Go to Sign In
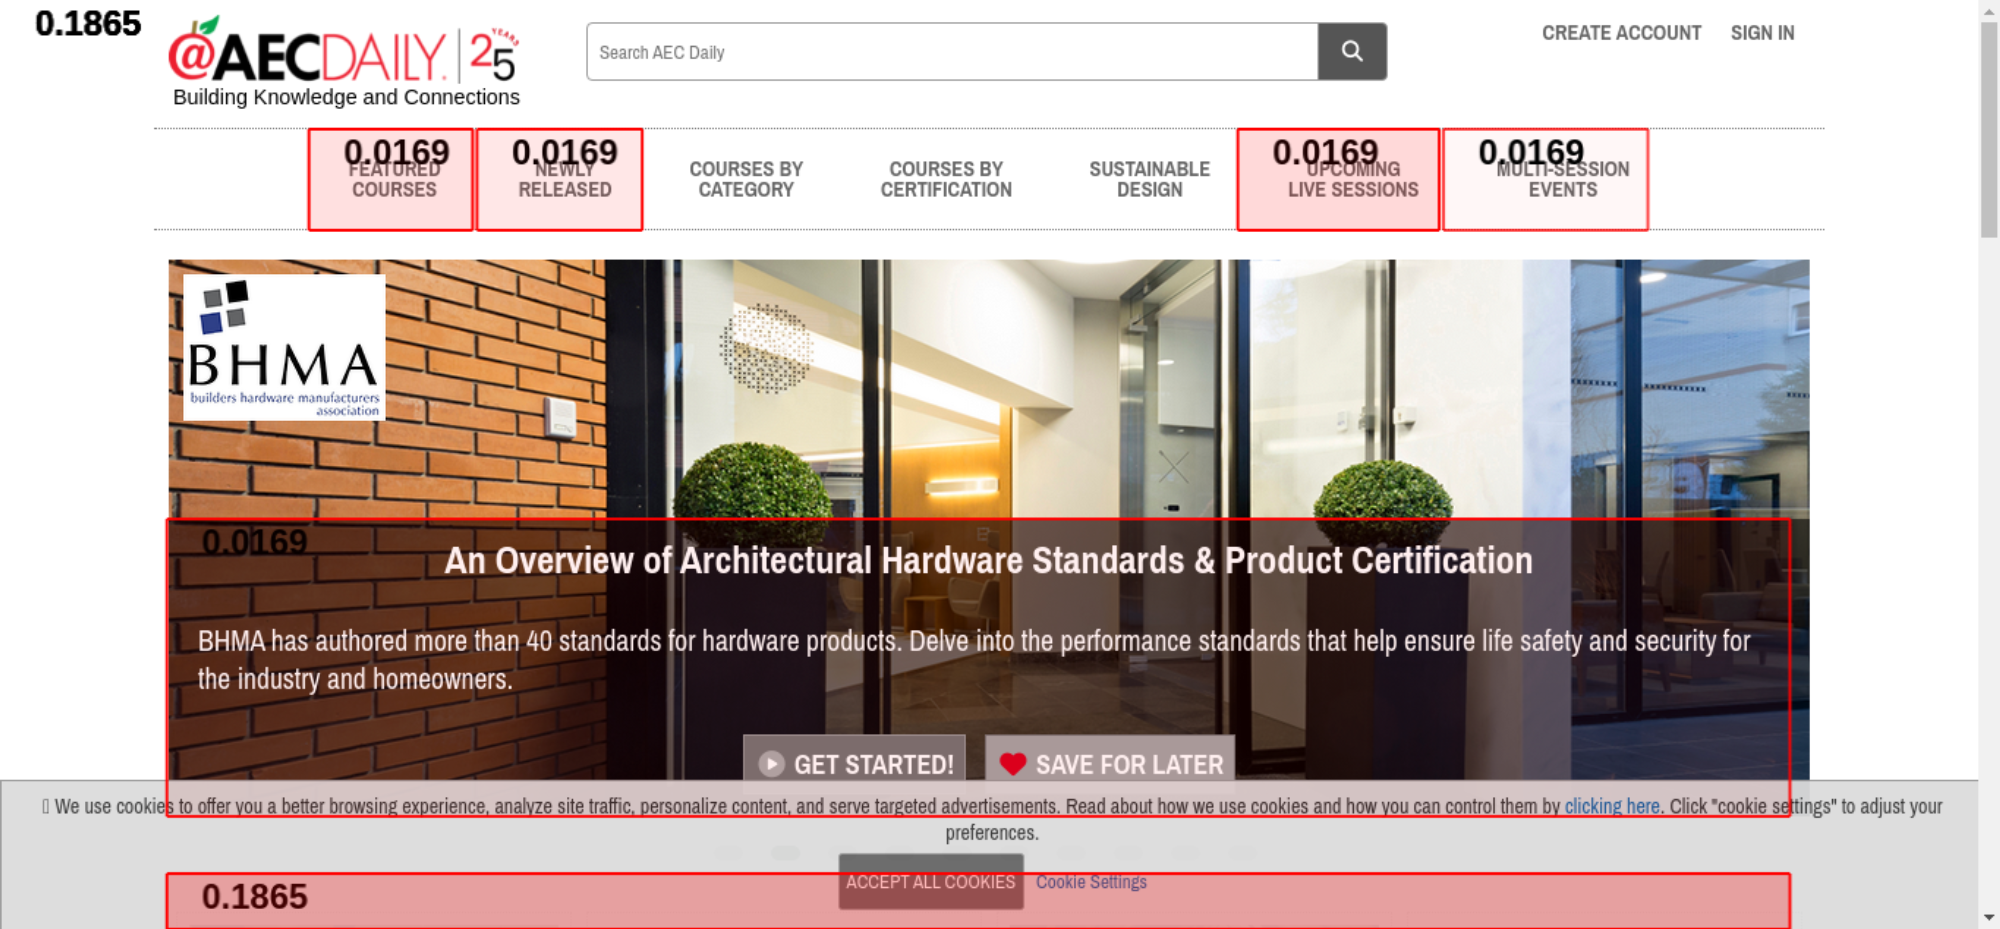 pyautogui.click(x=1762, y=33)
